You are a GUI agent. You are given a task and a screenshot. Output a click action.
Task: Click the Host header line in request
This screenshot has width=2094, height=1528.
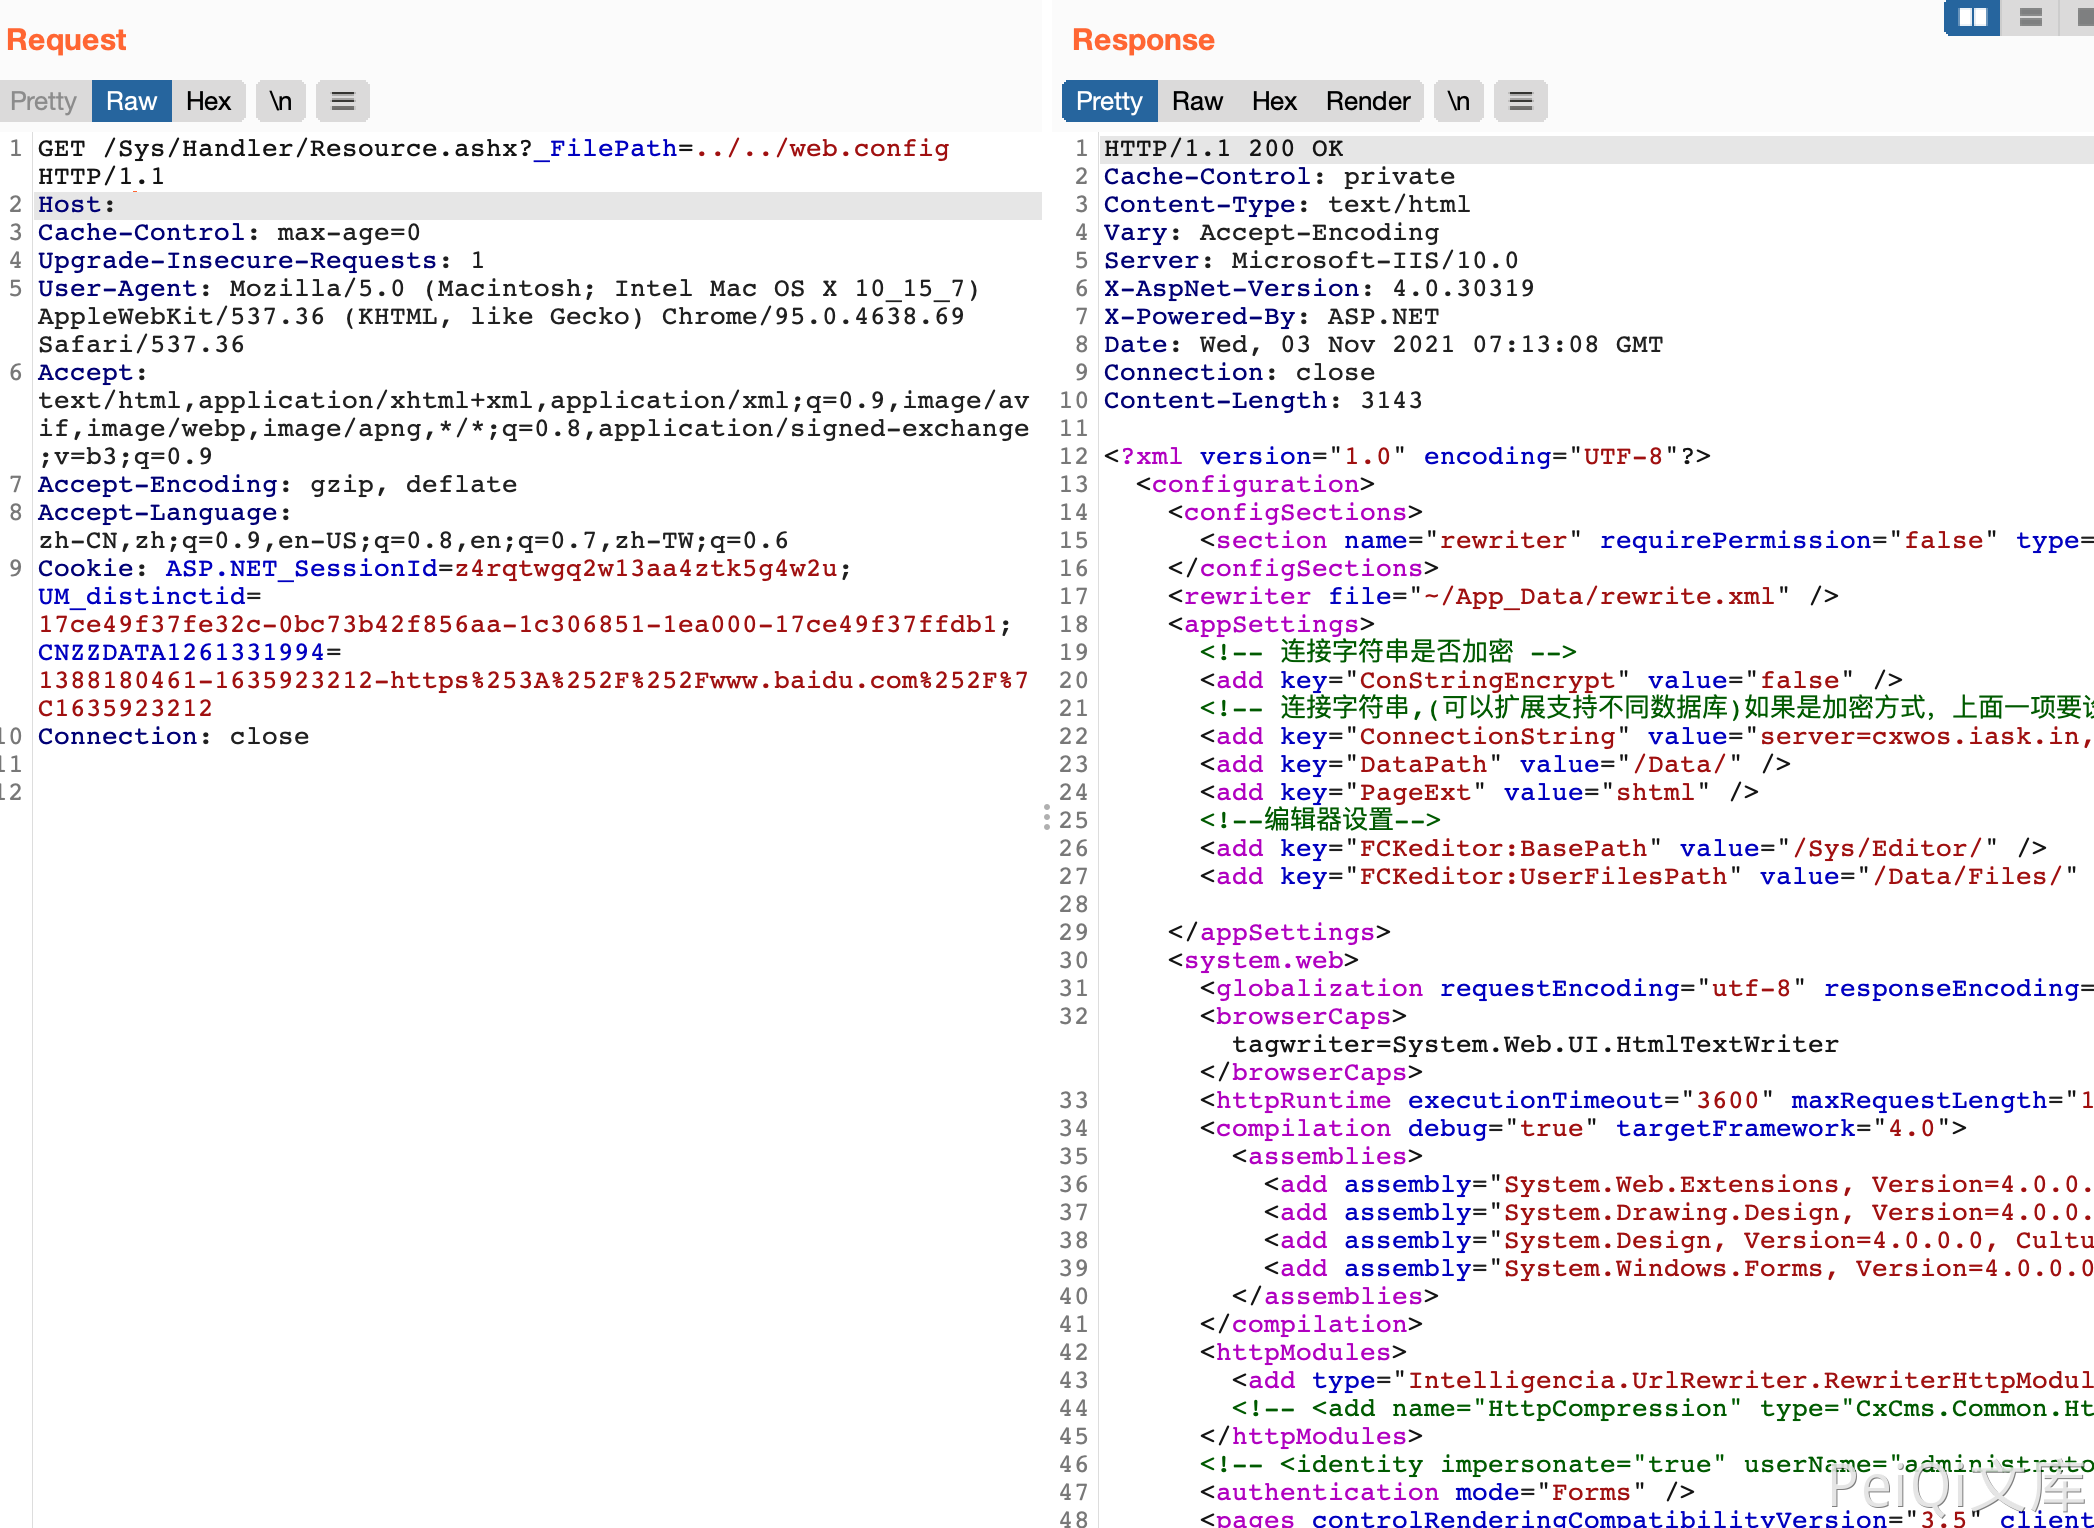click(76, 205)
